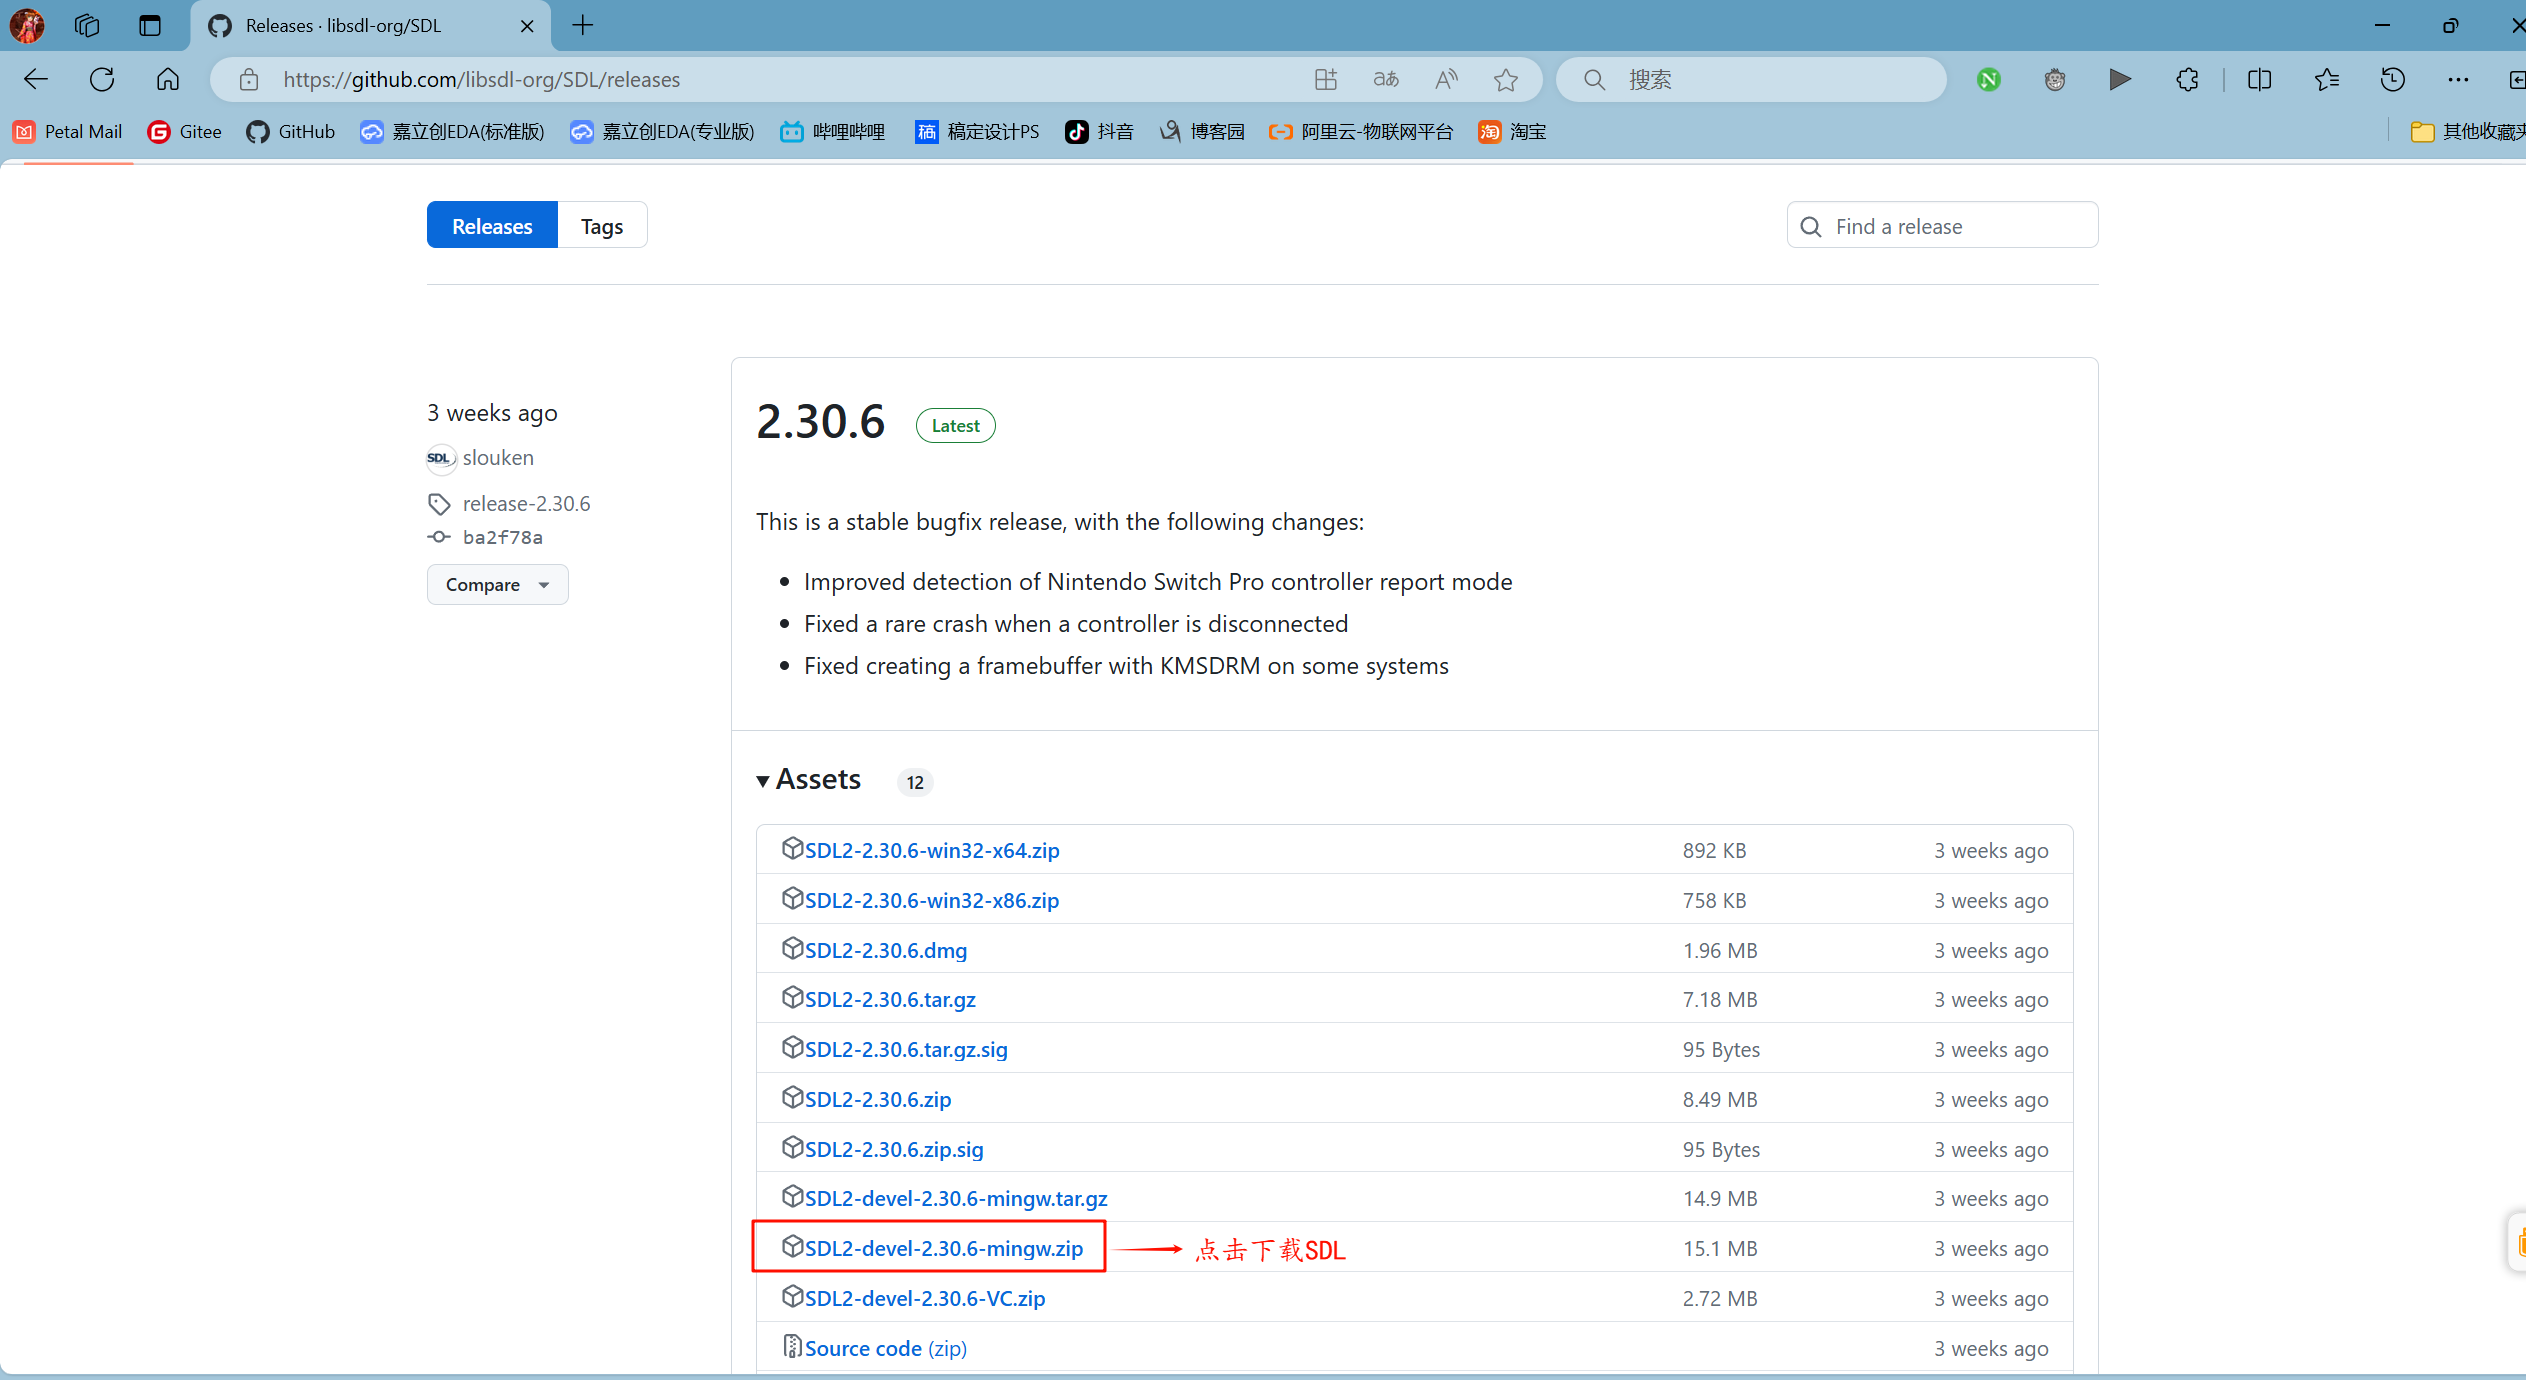Select the Releases tab
The image size is (2526, 1380).
coord(492,226)
